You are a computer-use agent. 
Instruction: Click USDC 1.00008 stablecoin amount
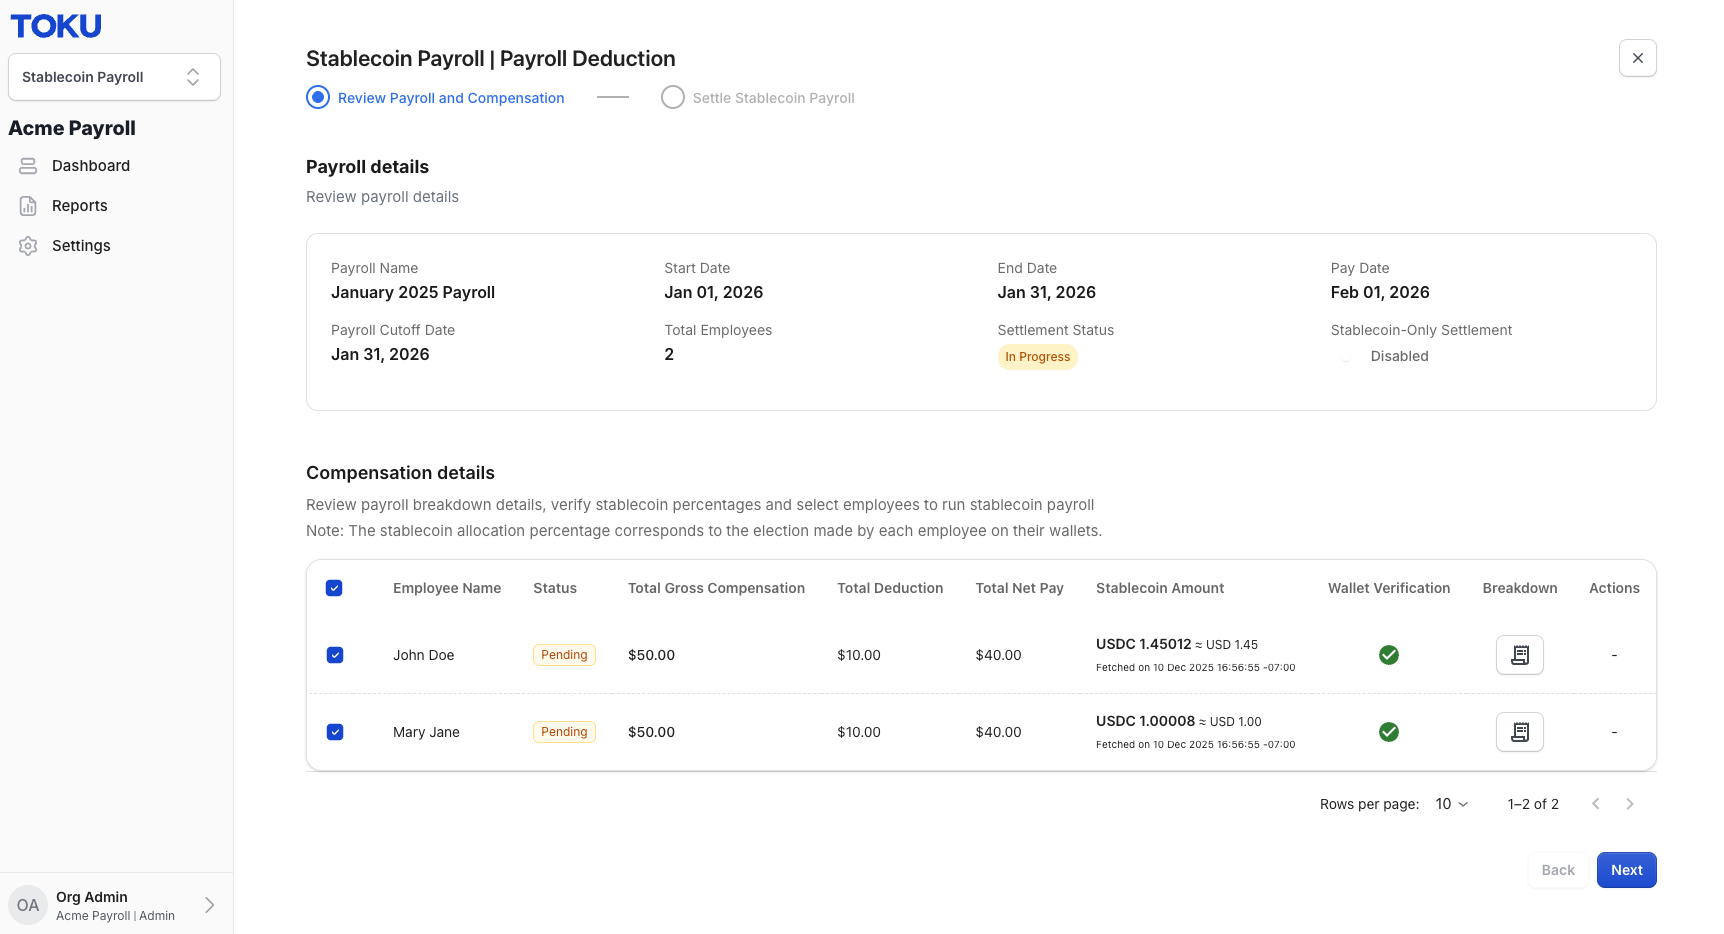tap(1145, 721)
